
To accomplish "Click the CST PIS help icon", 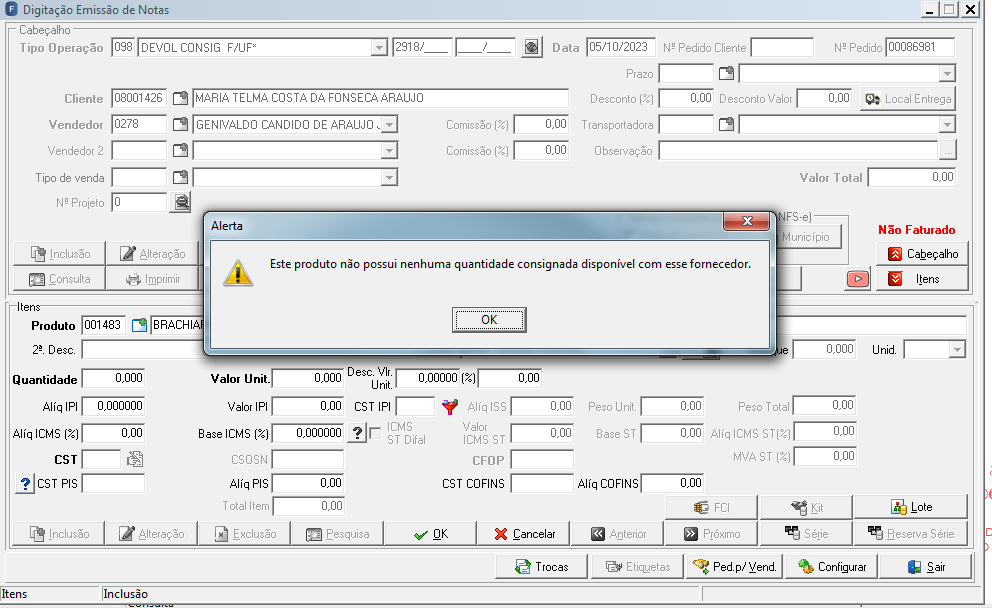I will 25,484.
